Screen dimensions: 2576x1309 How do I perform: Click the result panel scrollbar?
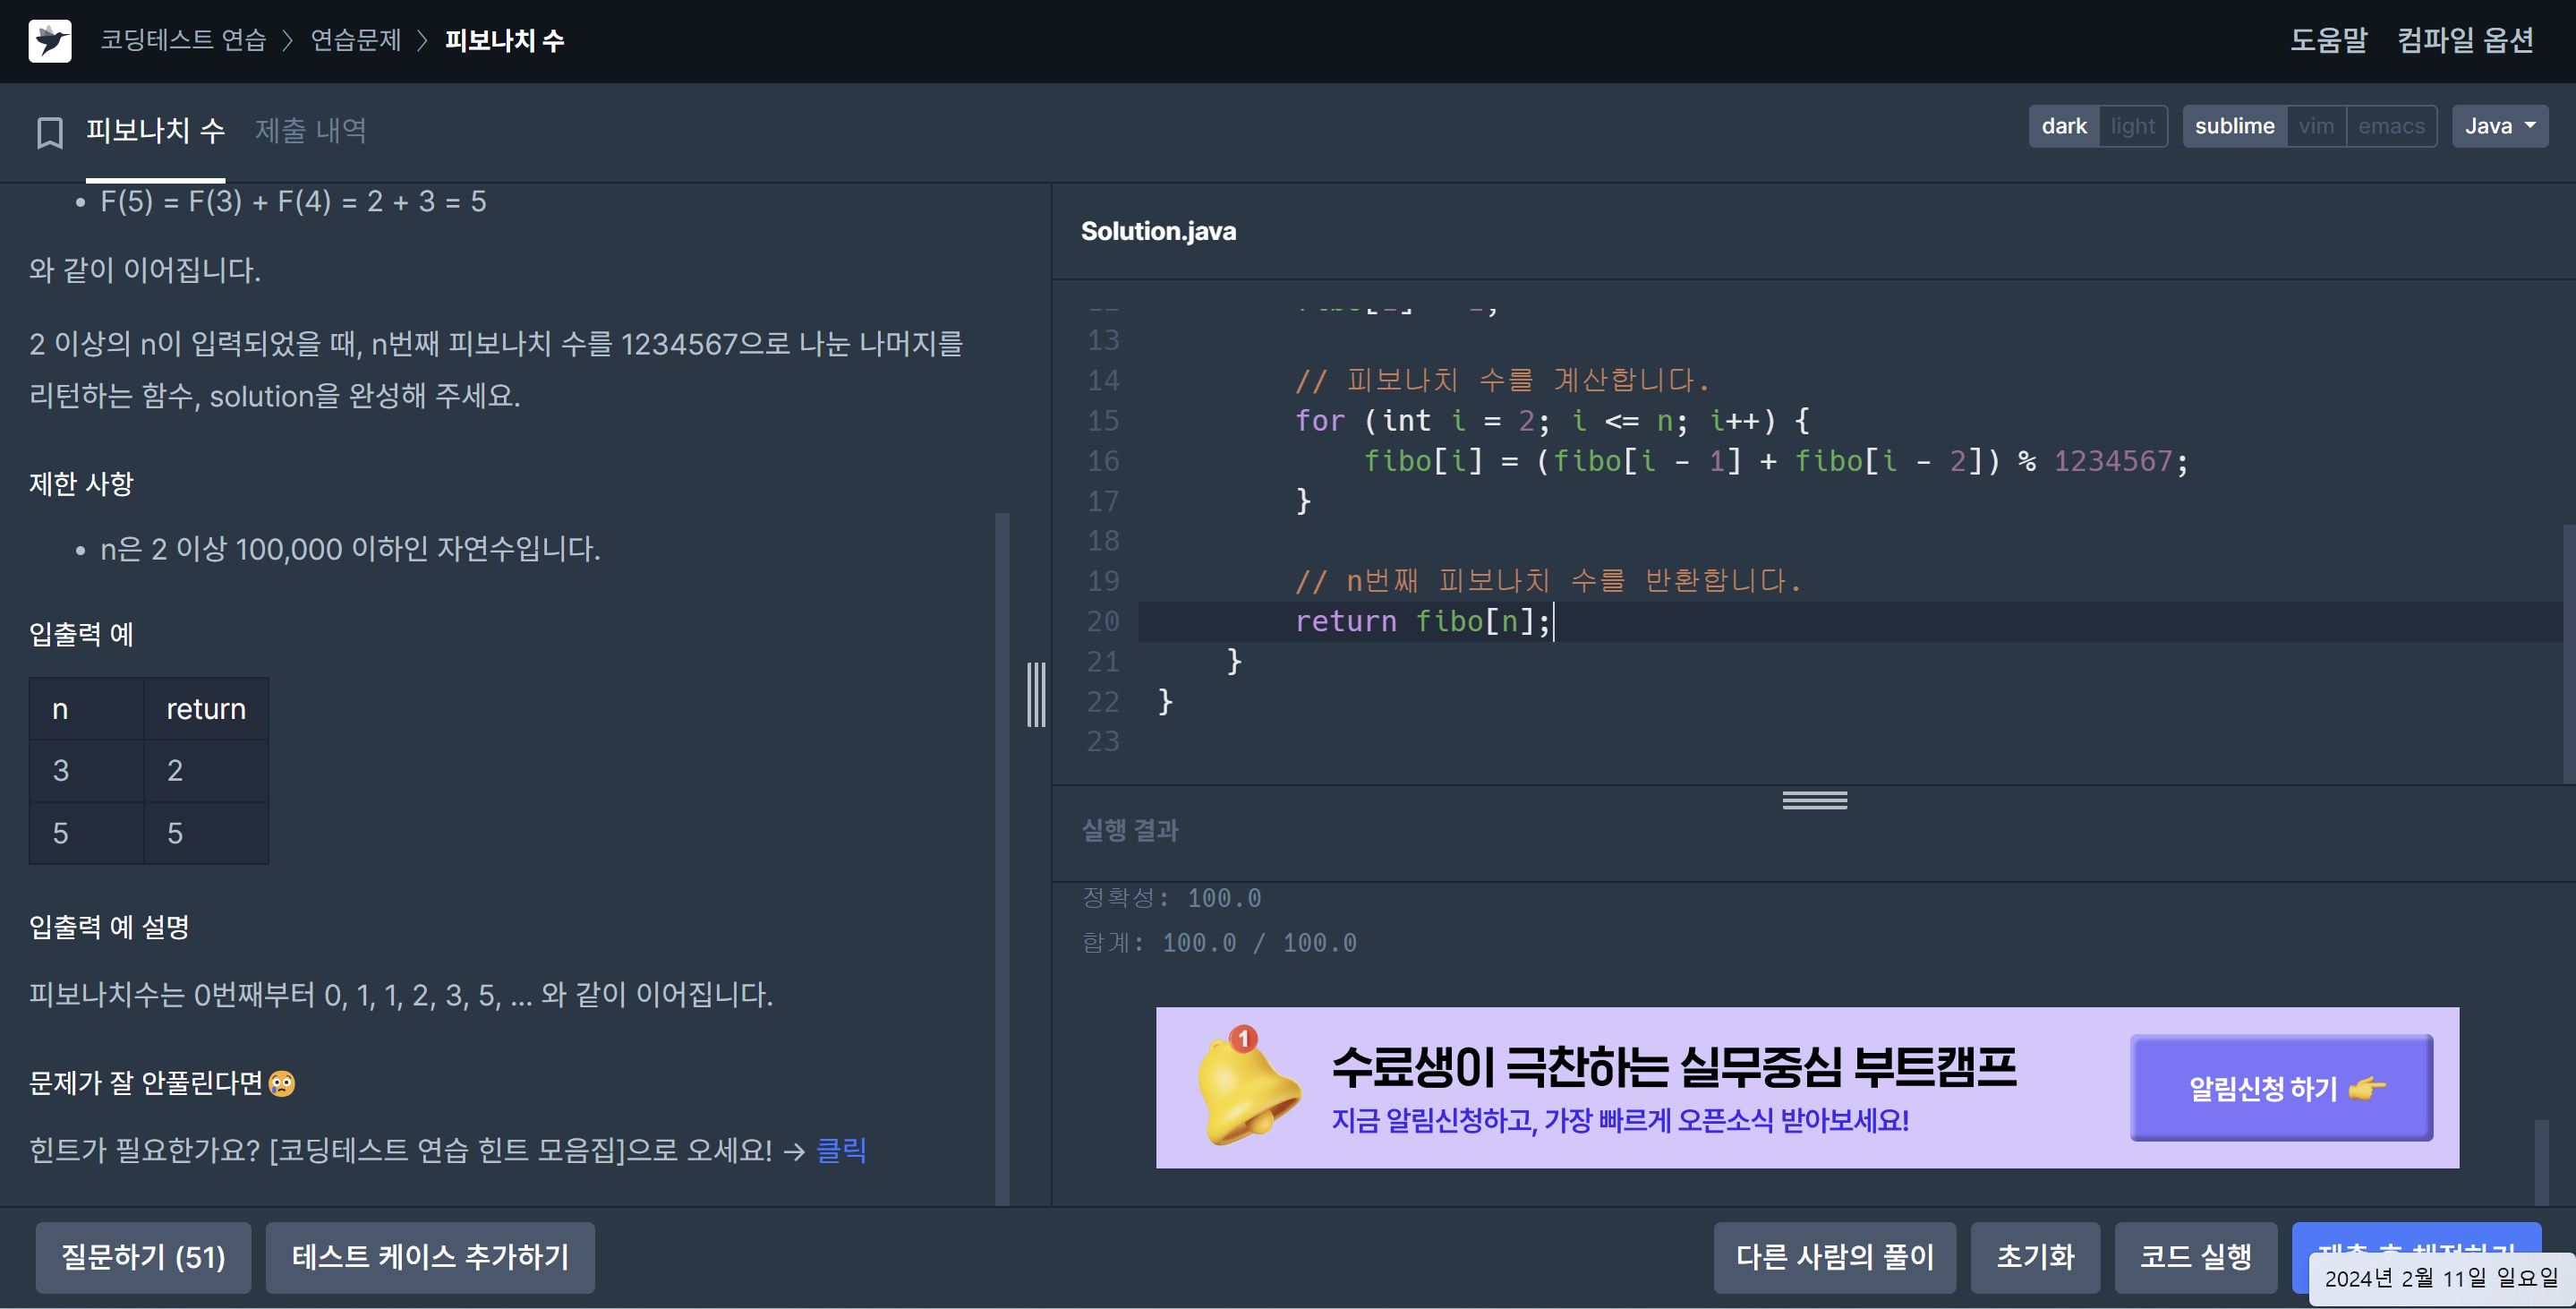(2541, 1162)
